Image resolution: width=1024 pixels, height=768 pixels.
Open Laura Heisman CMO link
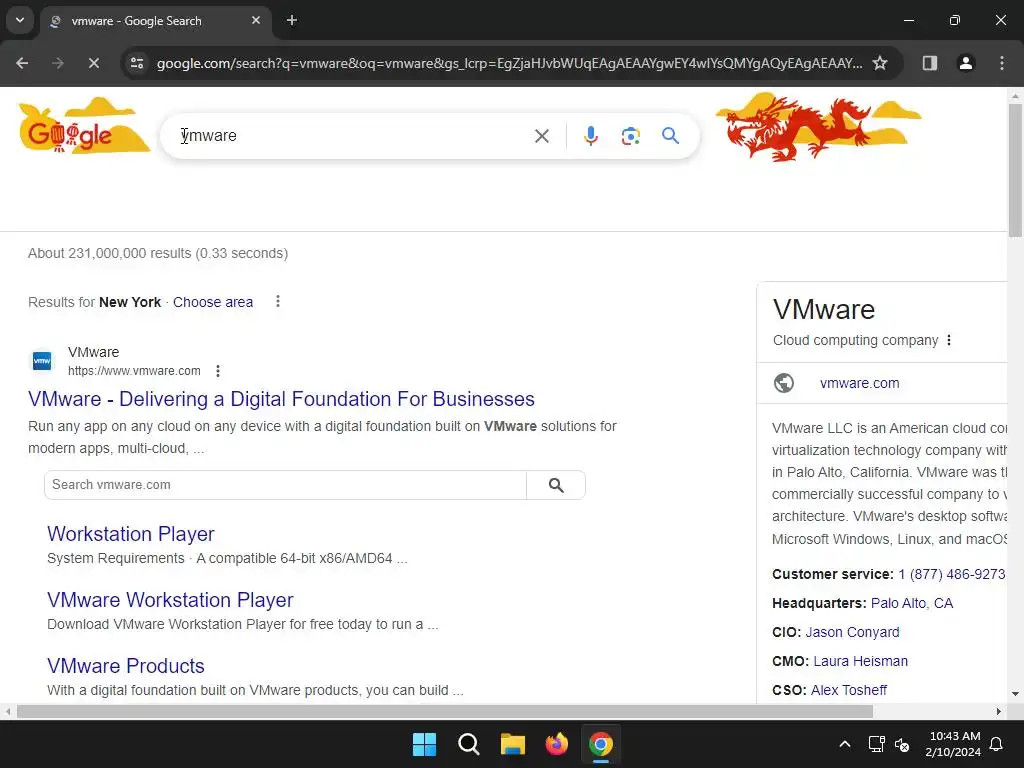[x=860, y=661]
